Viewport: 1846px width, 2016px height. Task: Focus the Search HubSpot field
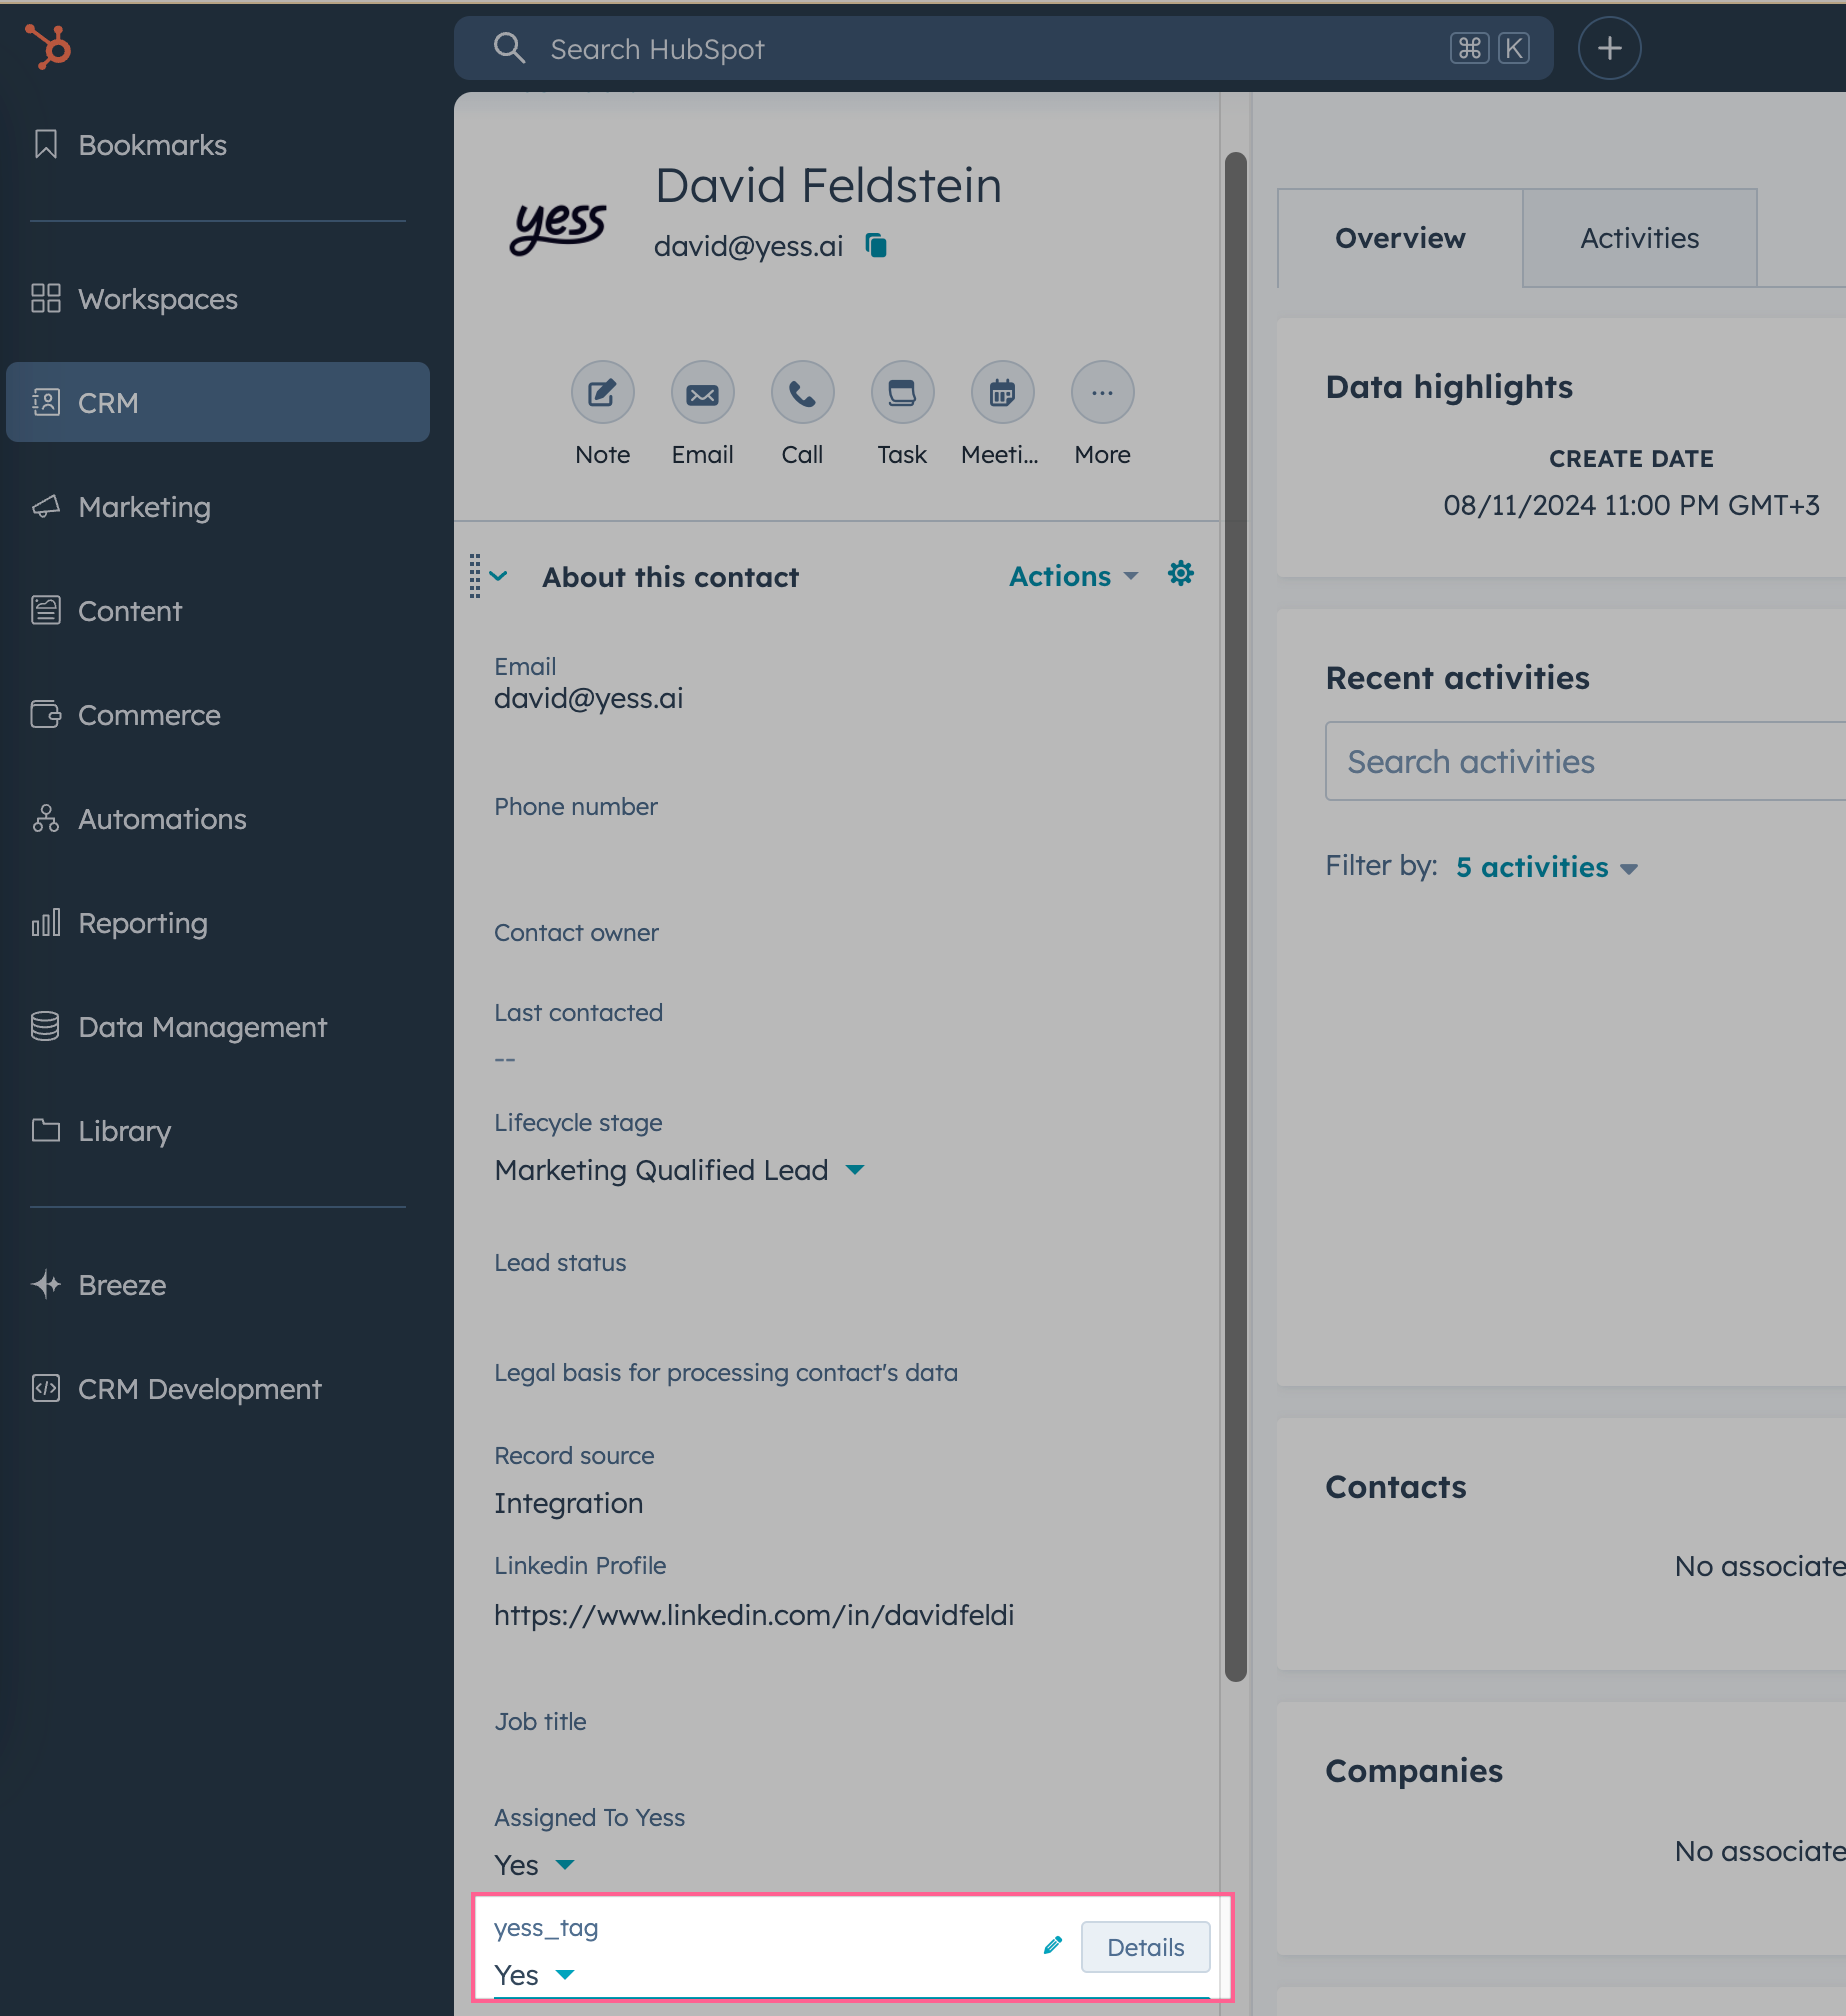[1003, 48]
